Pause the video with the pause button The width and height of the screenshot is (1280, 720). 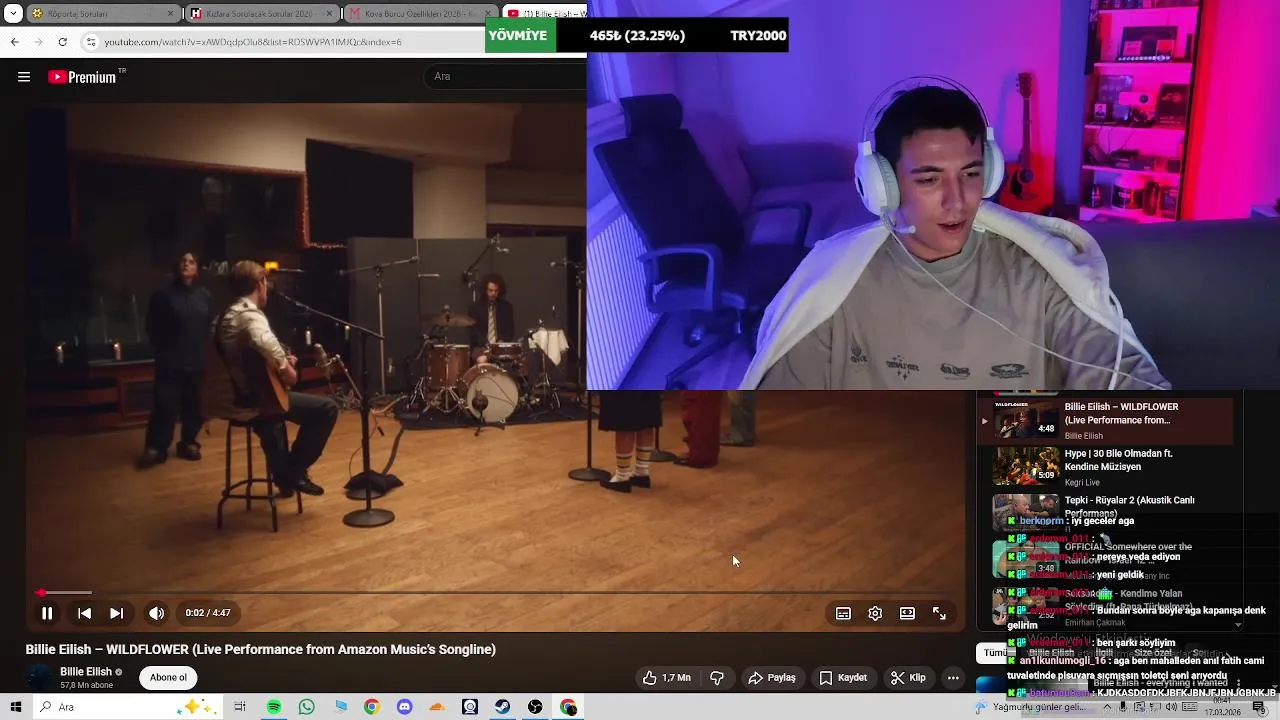pos(46,613)
